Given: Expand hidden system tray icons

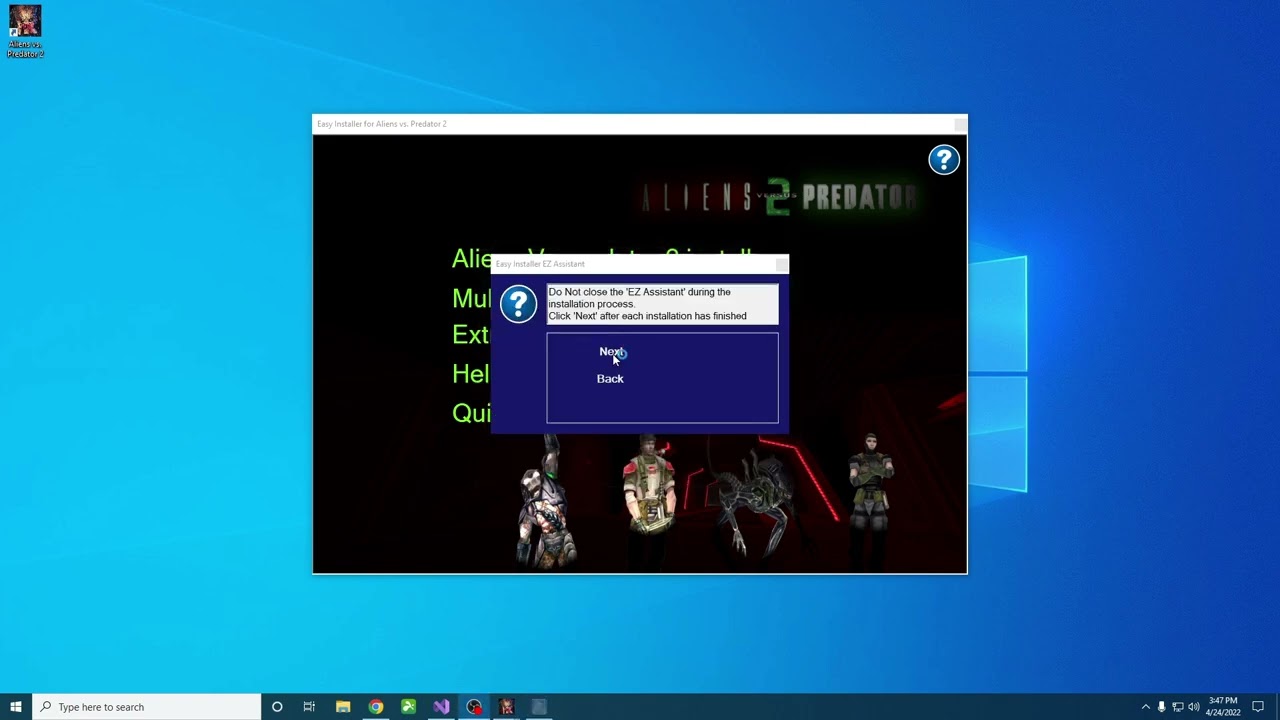Looking at the screenshot, I should (x=1146, y=707).
